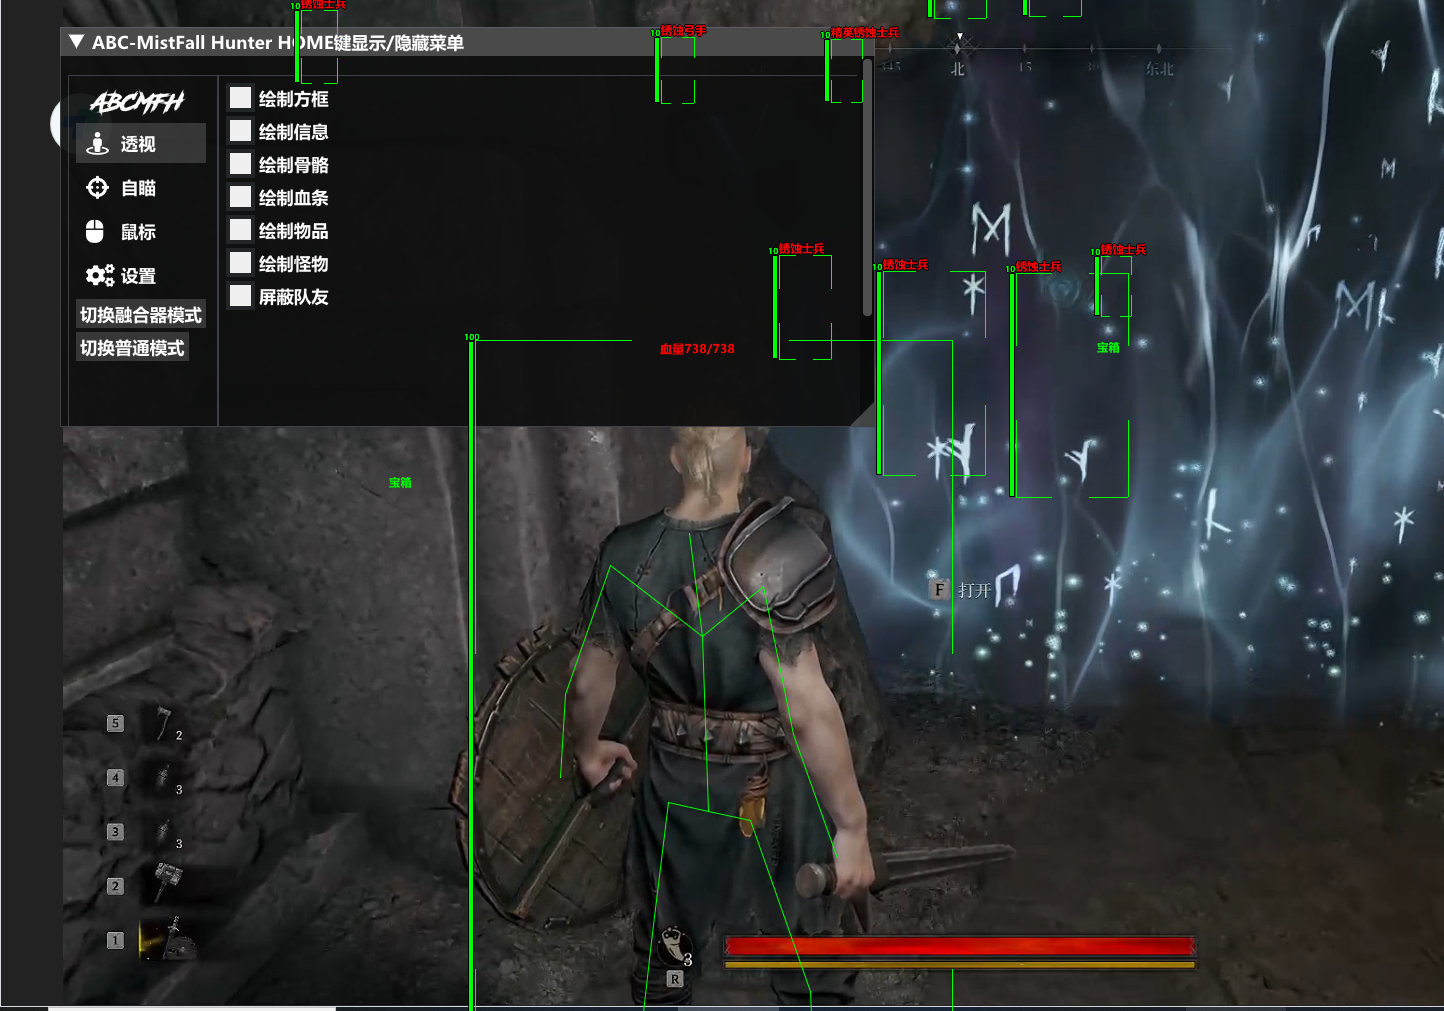
Task: Click the green 宝箱 label on right
Action: pos(1108,348)
